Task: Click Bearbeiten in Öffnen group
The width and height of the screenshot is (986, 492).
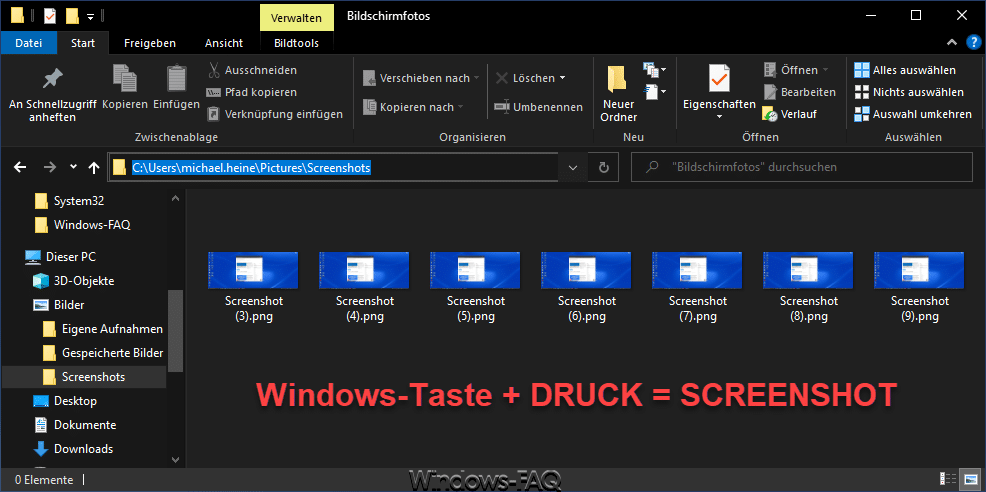Action: 799,92
